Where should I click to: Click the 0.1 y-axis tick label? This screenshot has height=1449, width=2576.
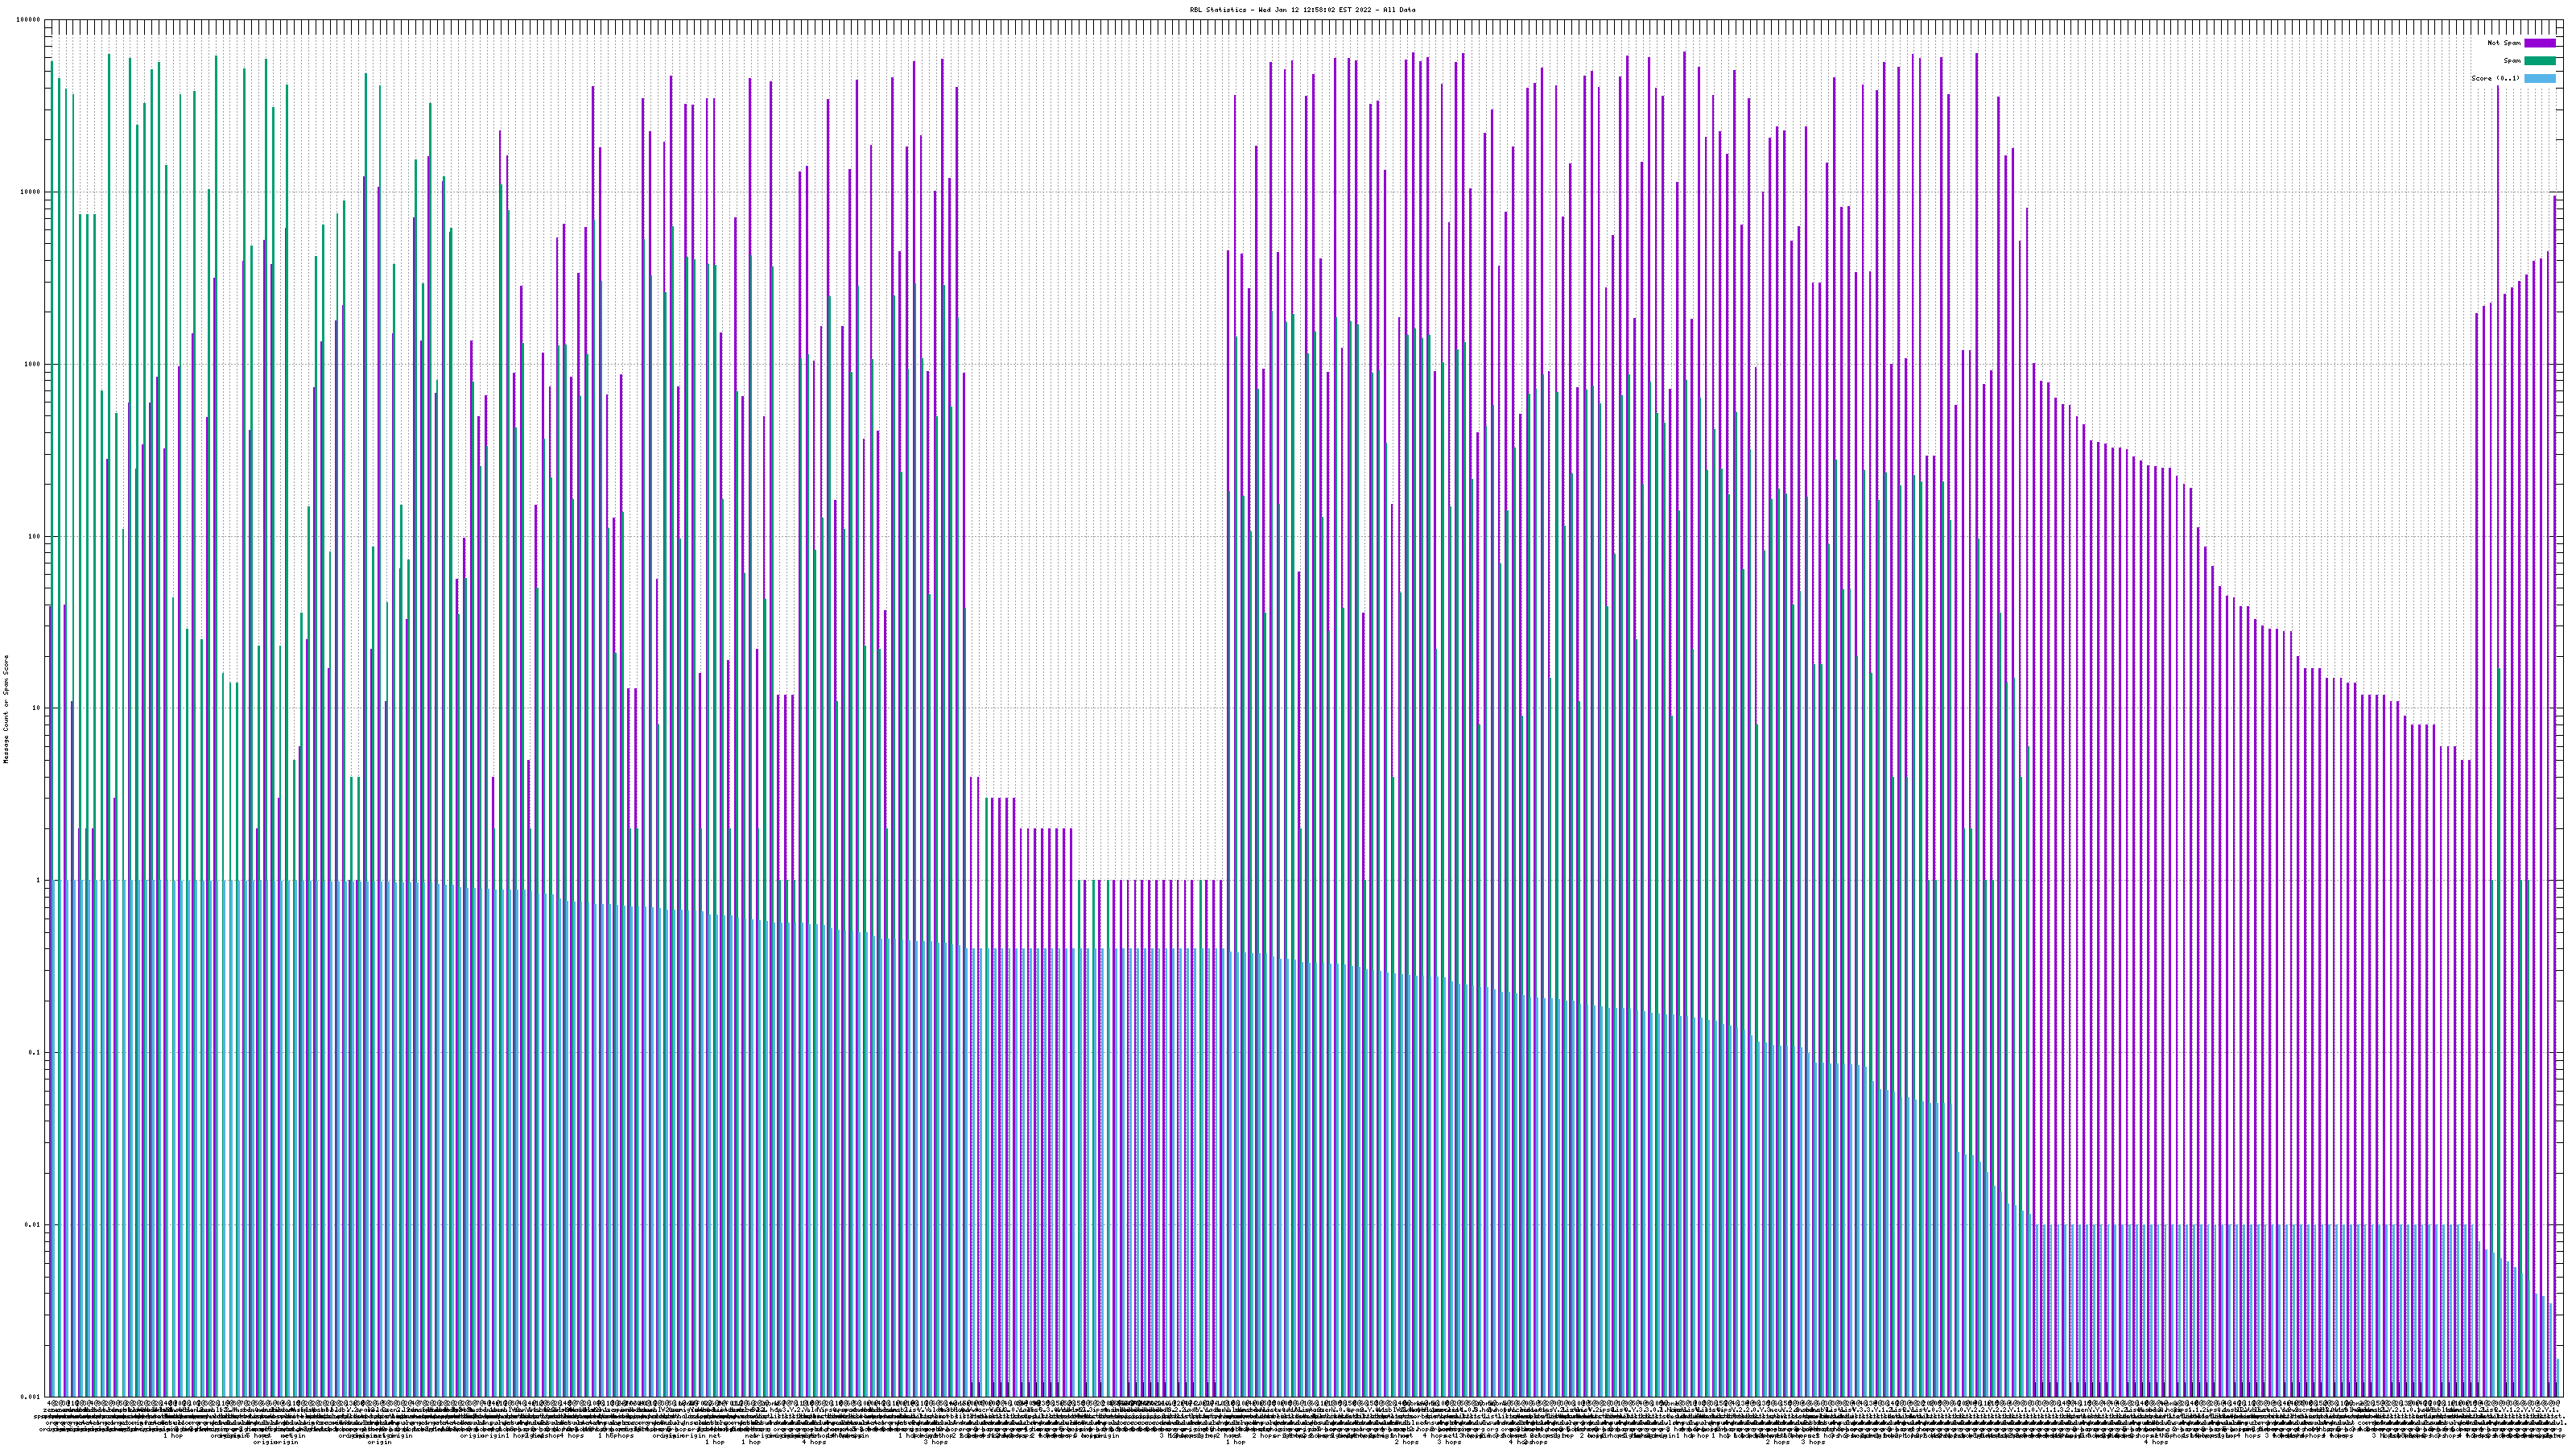[x=35, y=1053]
